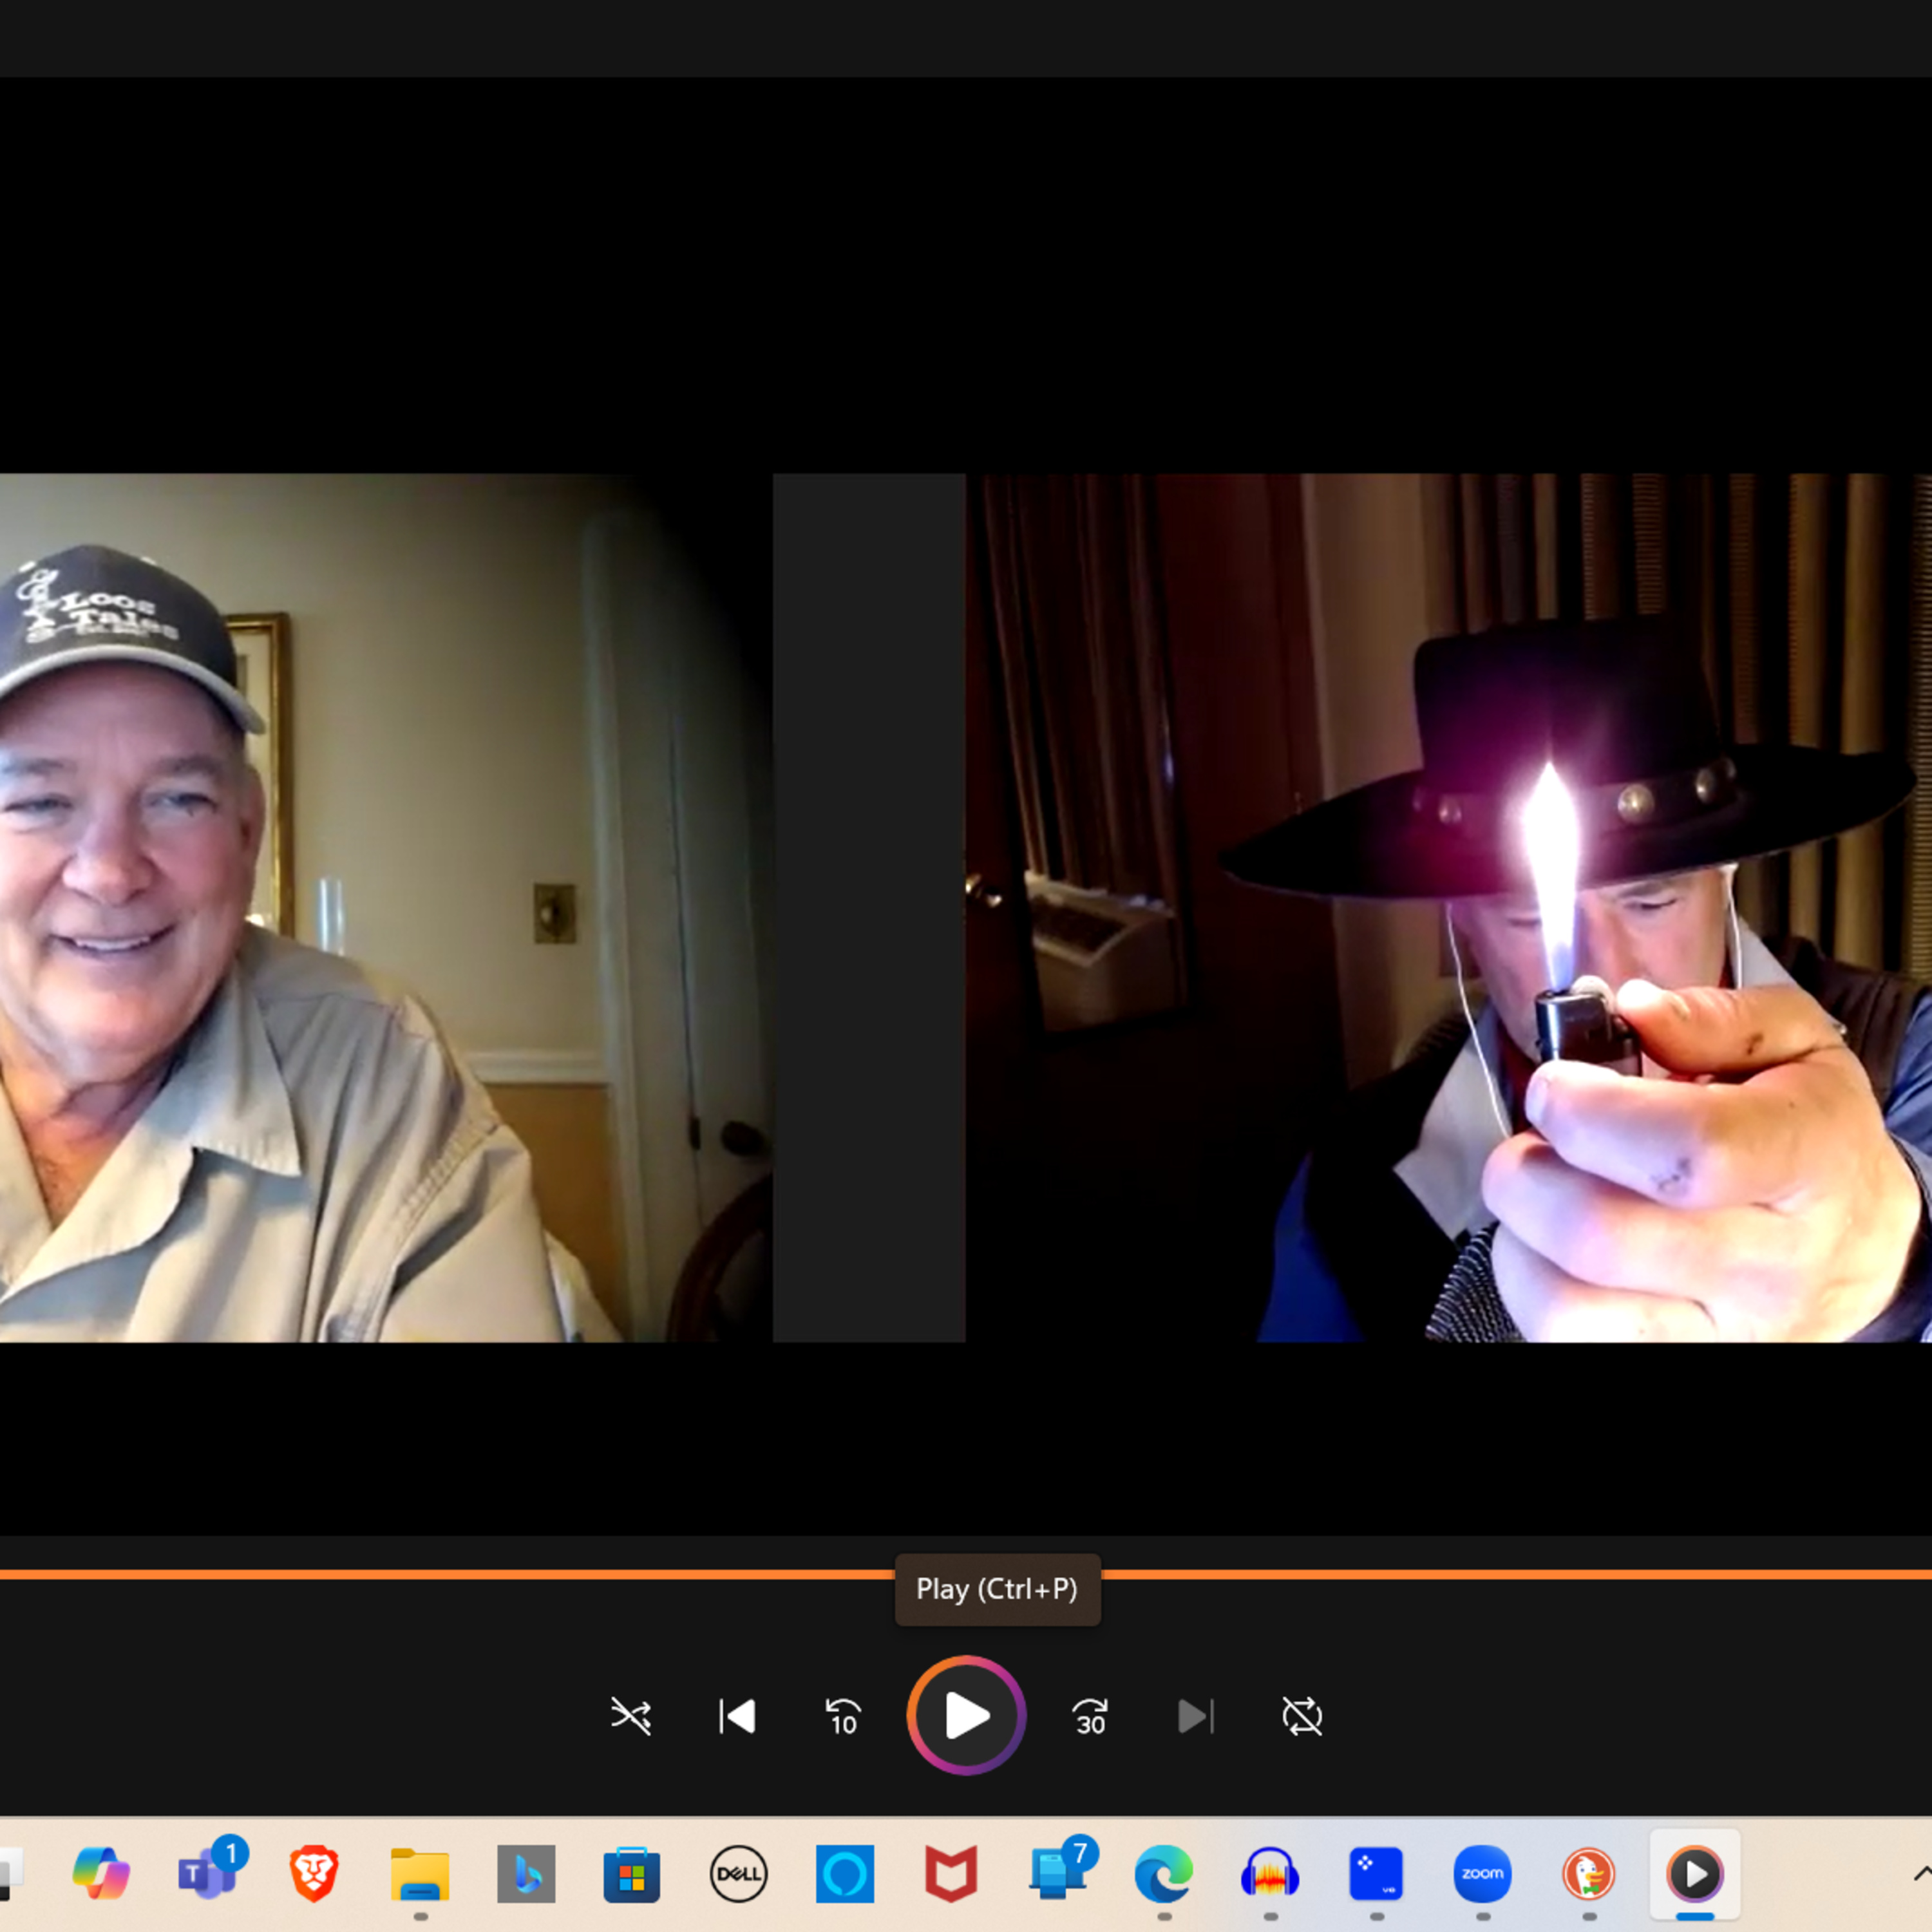Skip back 10 seconds
Screen dimensions: 1932x1932
pos(843,1716)
